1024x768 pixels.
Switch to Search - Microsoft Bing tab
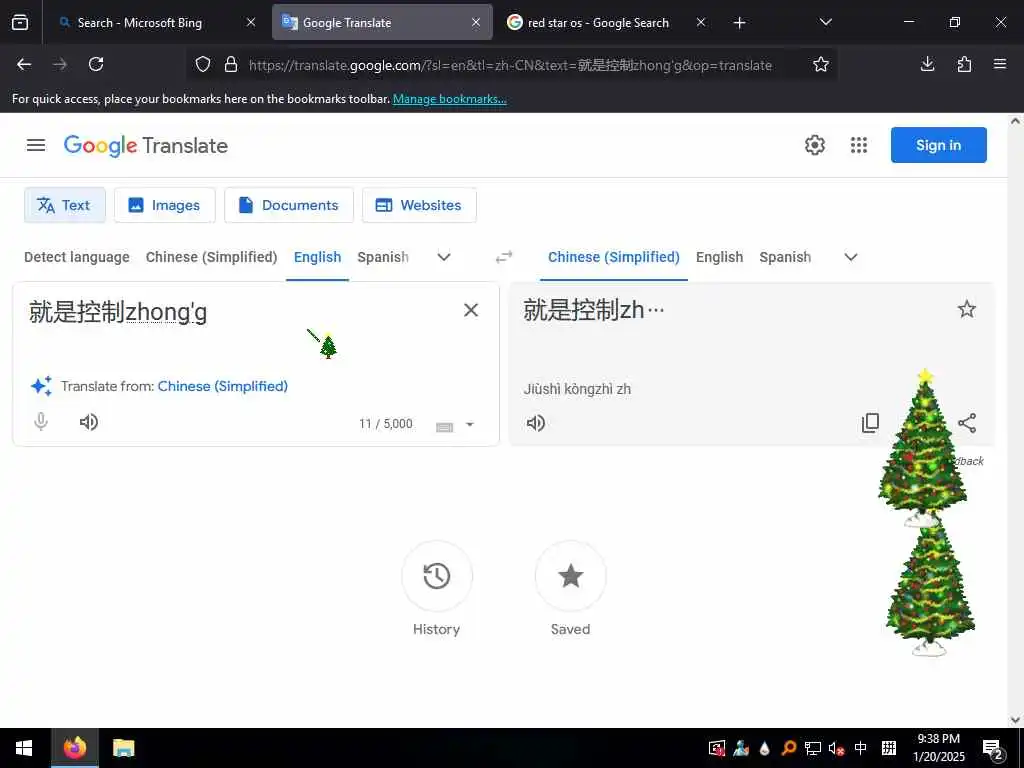[140, 23]
